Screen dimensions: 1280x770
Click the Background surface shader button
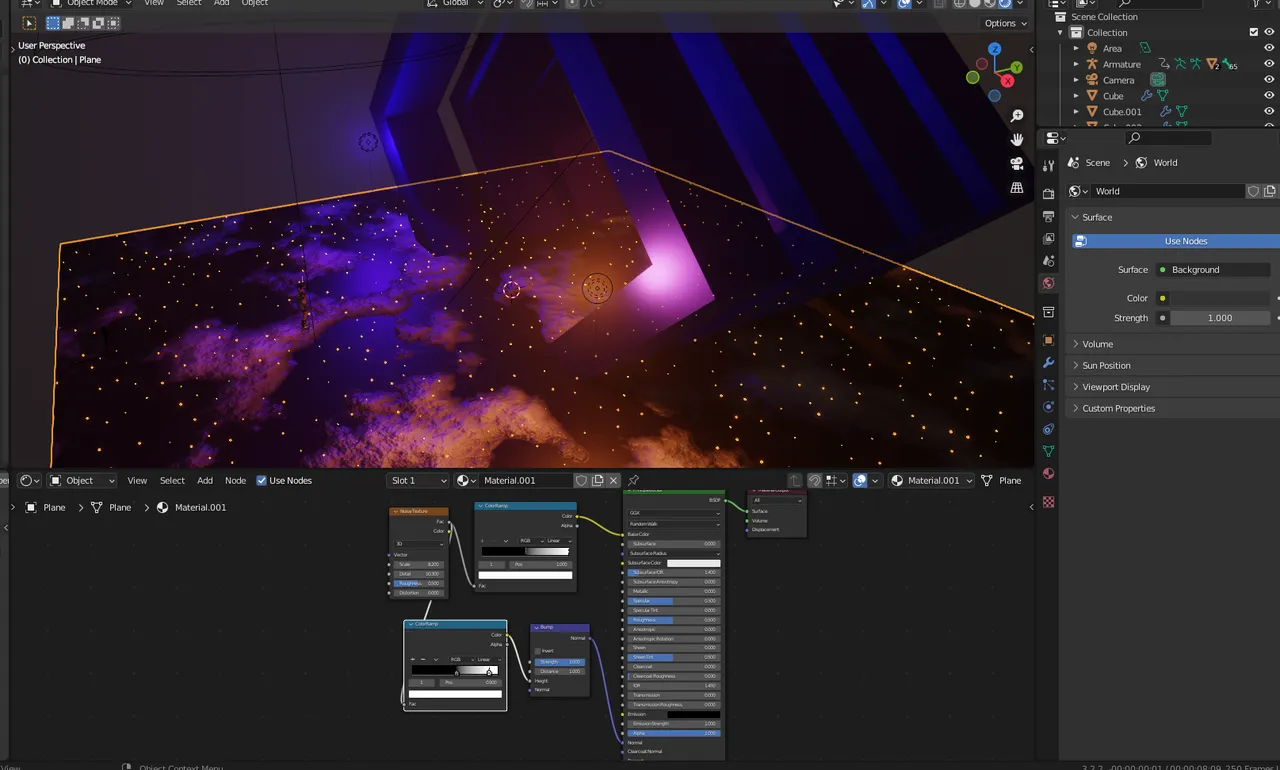tap(1213, 270)
